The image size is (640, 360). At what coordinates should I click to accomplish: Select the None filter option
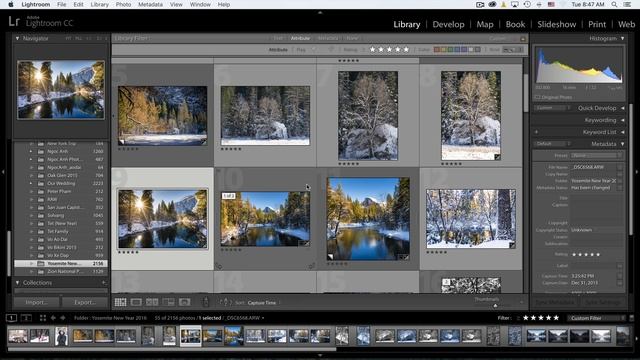(352, 38)
